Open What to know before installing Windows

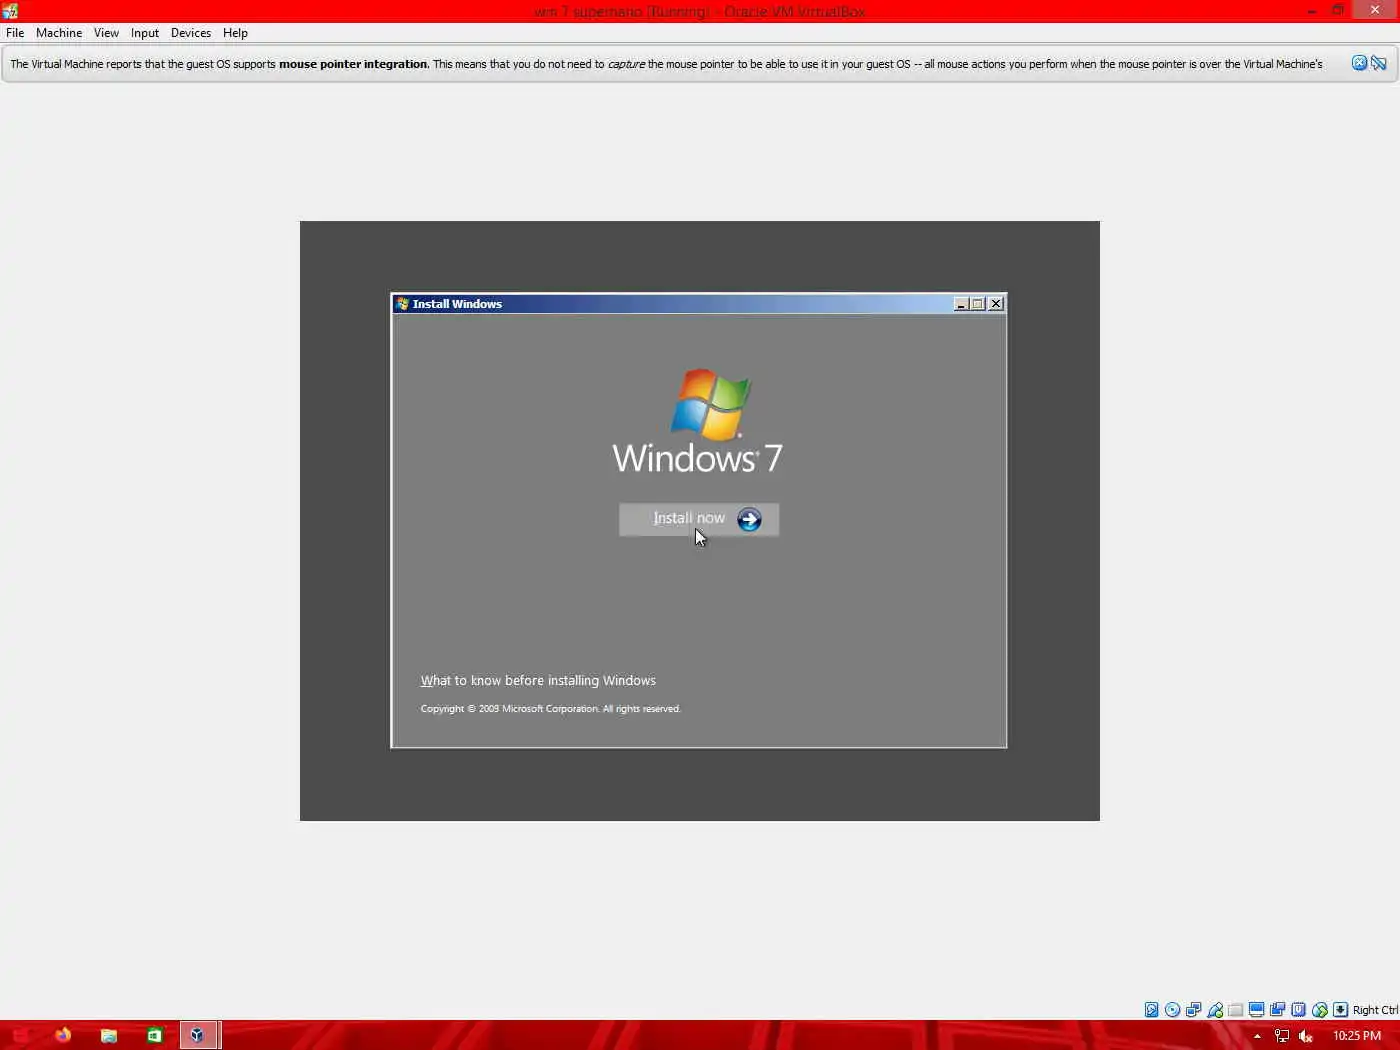[x=538, y=680]
